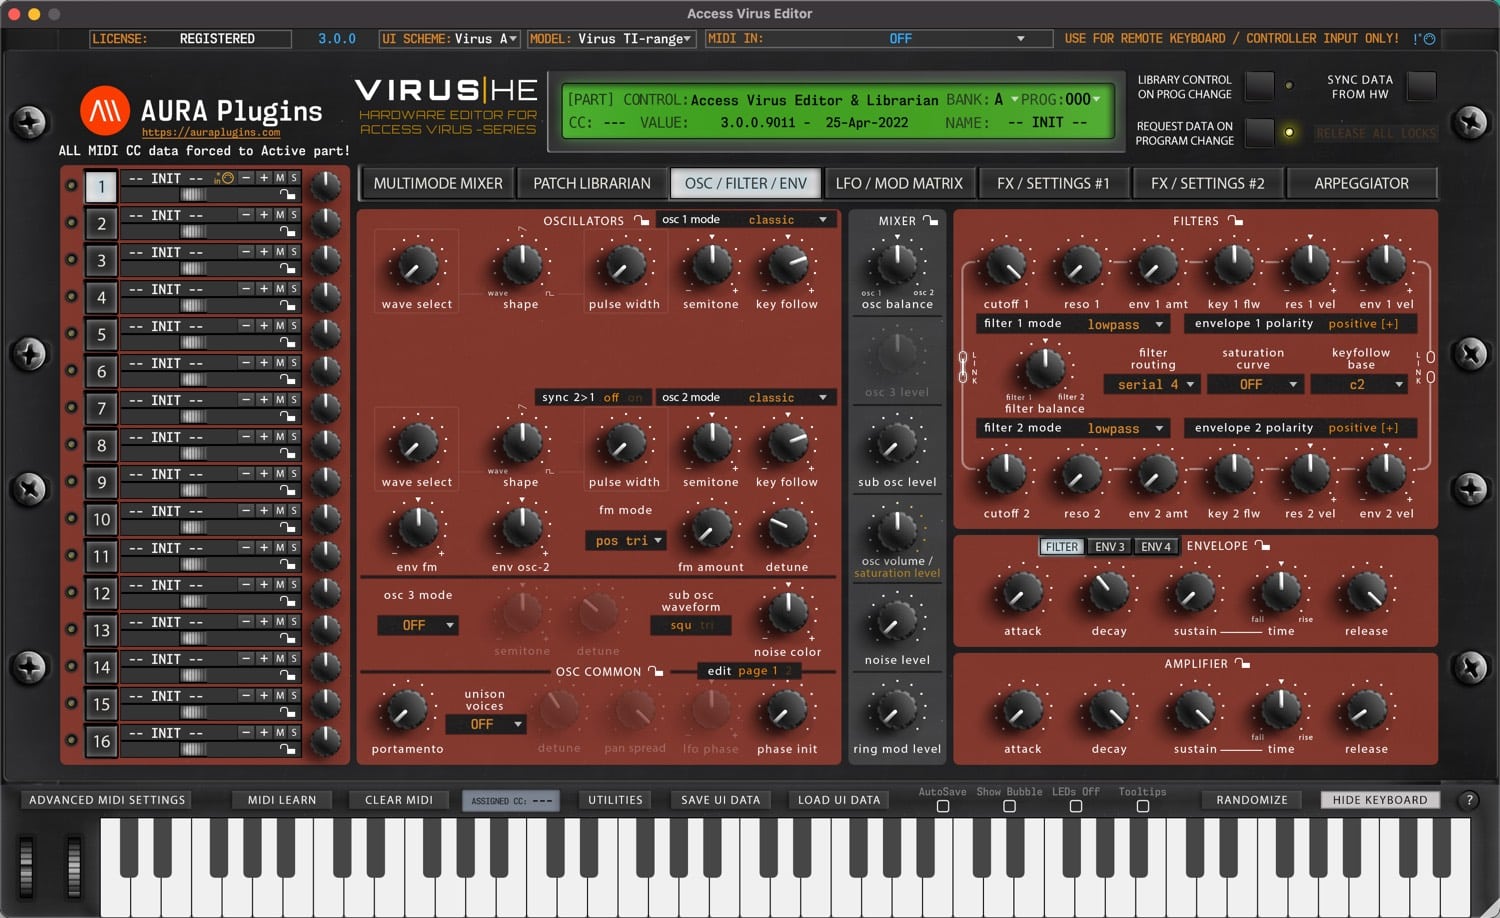Click the plus icon on part 12
1500x918 pixels.
[x=264, y=585]
